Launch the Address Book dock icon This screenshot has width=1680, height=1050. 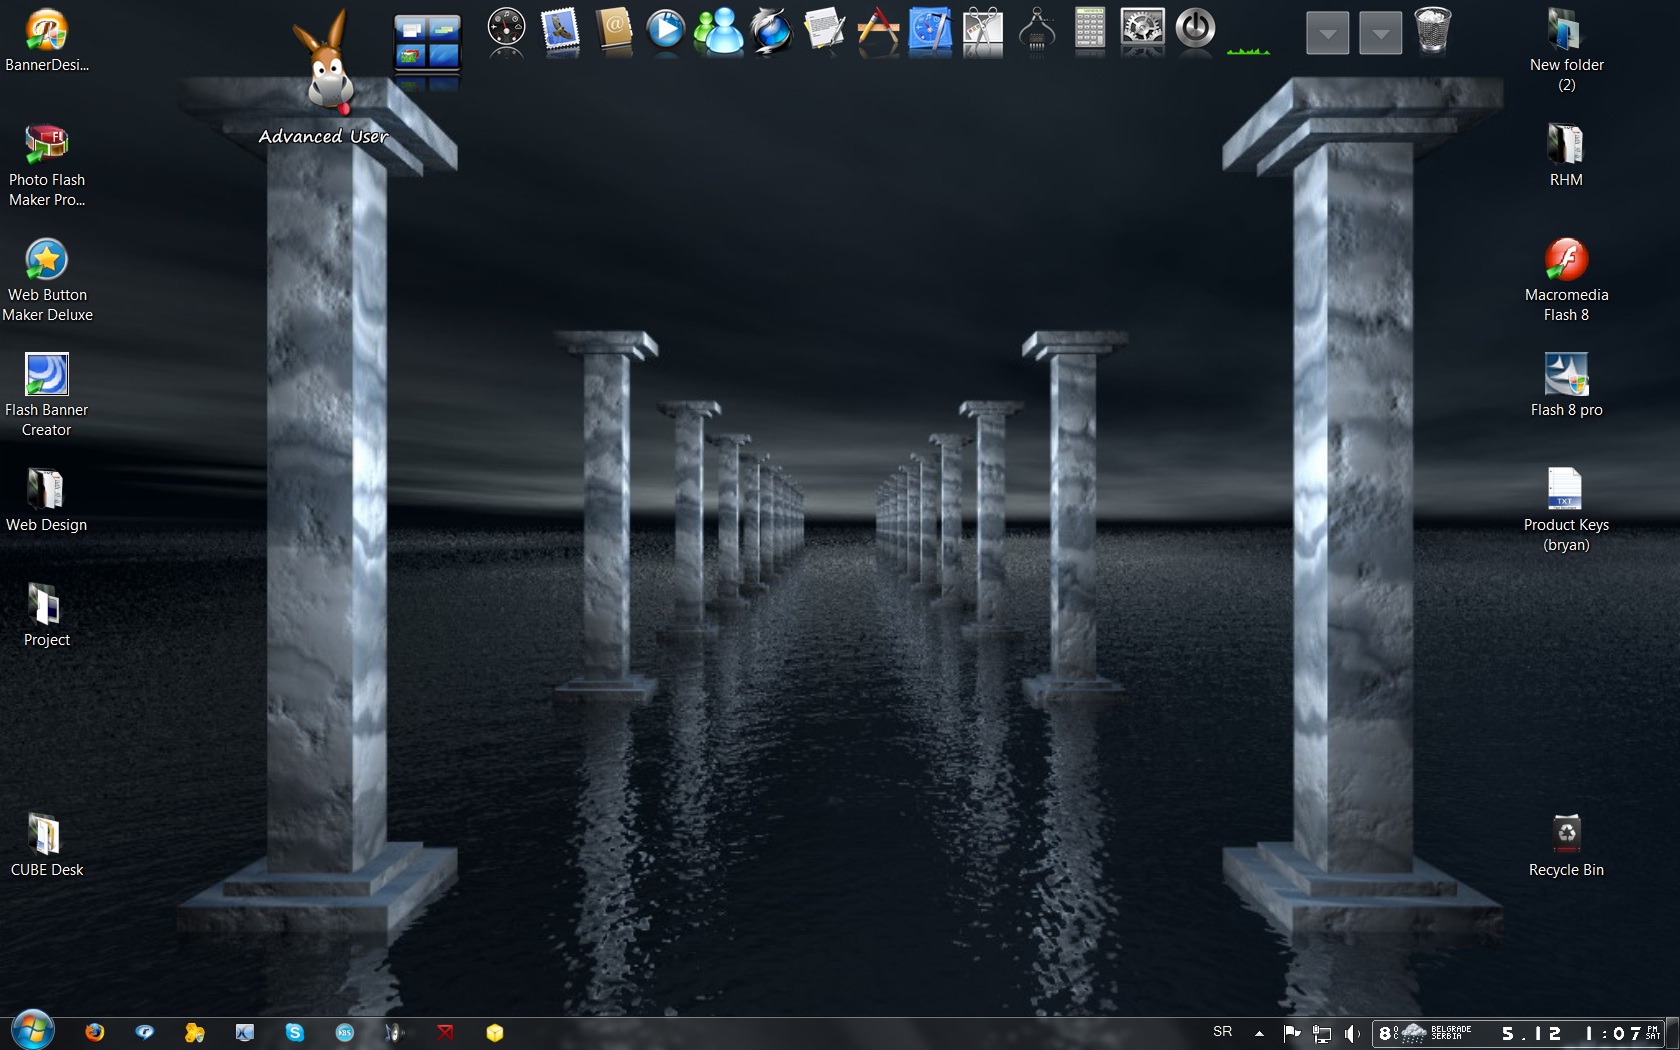[614, 30]
